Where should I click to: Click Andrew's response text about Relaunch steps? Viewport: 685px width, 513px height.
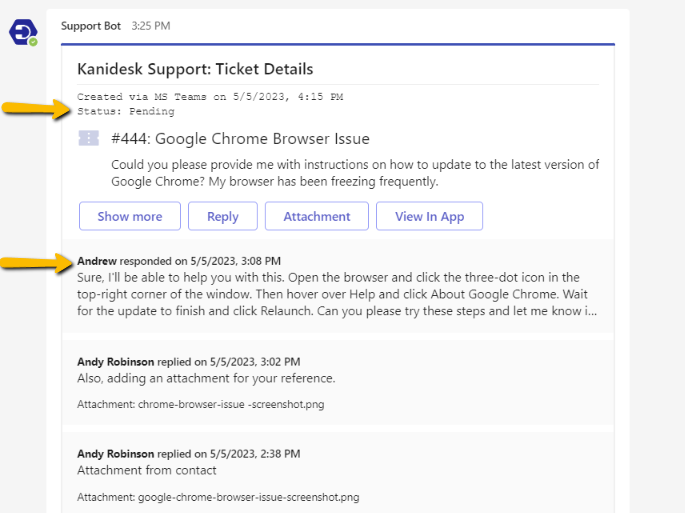pos(337,294)
